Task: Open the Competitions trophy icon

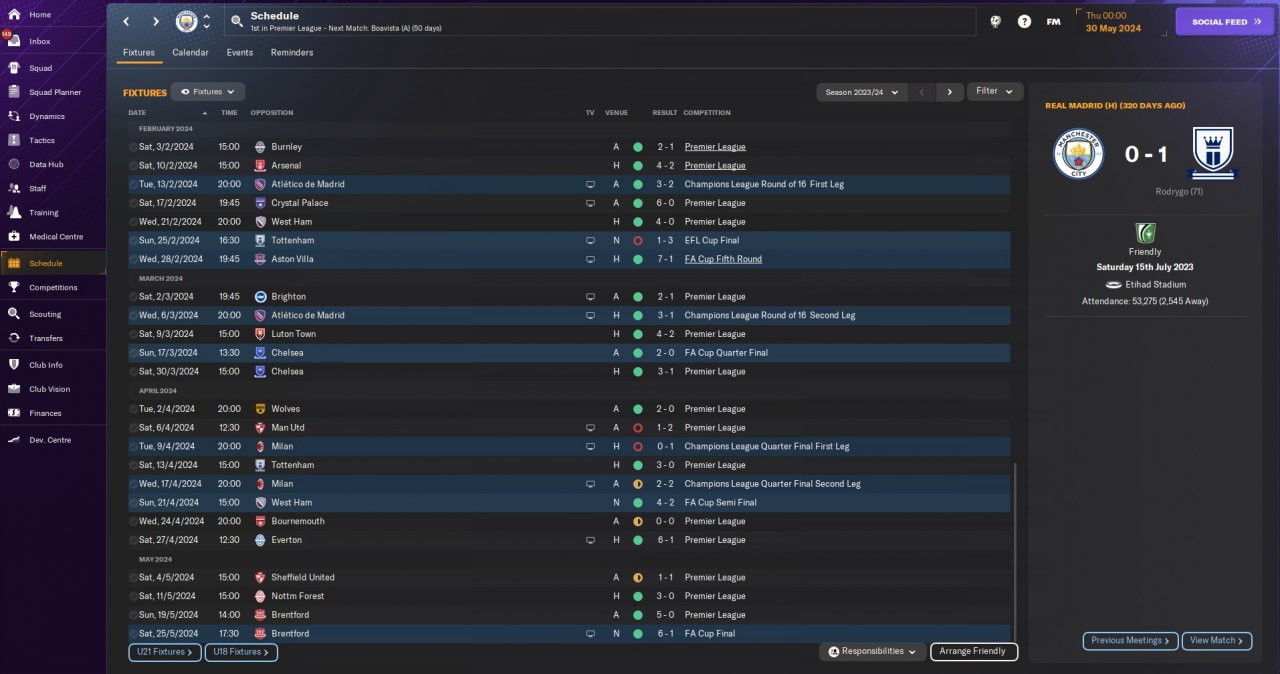Action: 14,287
